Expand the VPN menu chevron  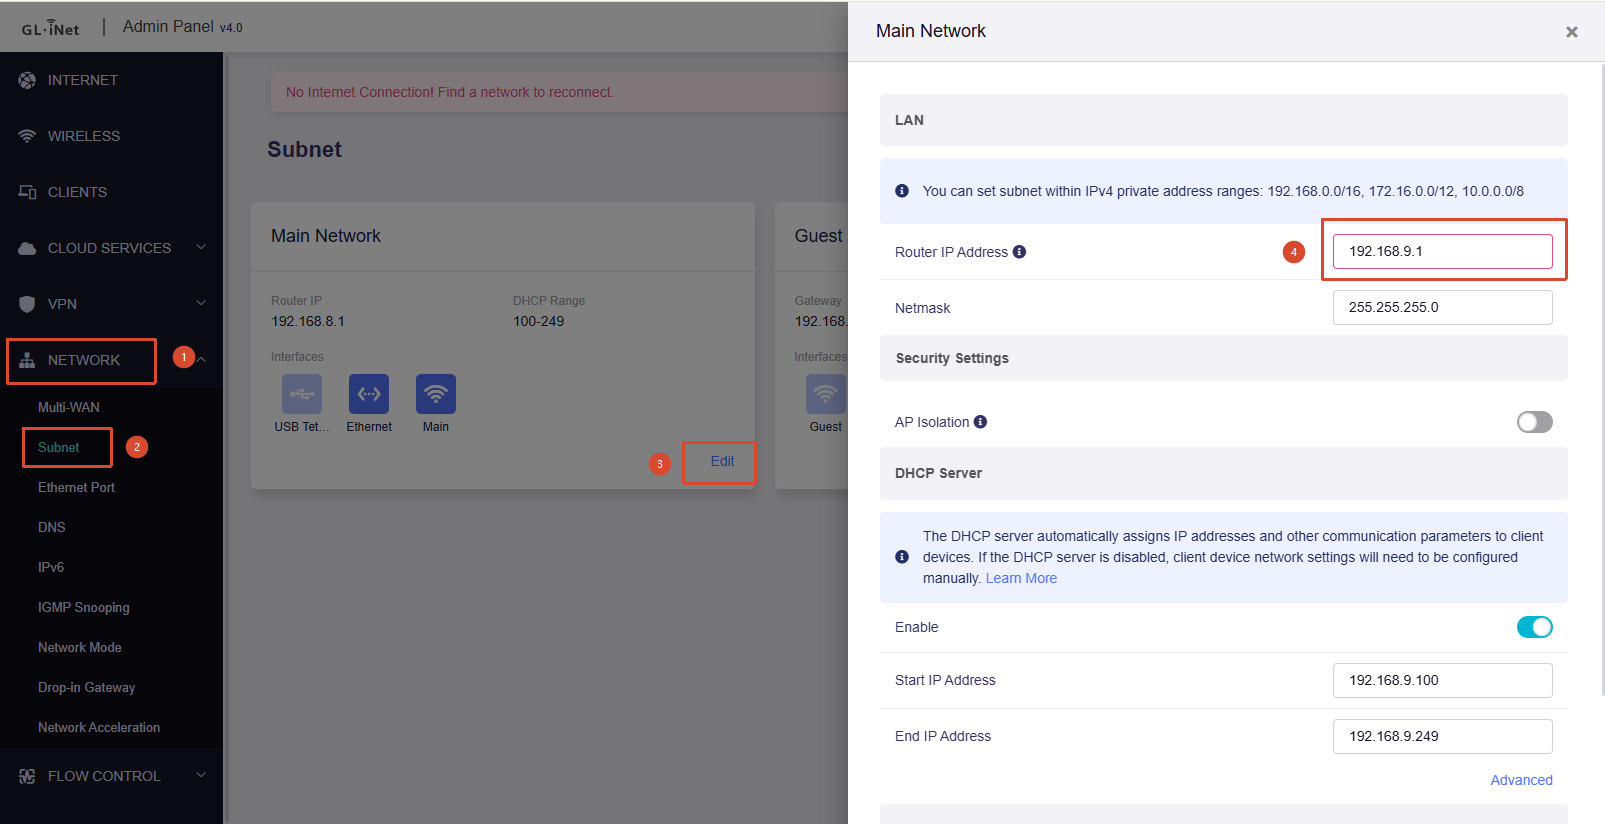click(201, 304)
